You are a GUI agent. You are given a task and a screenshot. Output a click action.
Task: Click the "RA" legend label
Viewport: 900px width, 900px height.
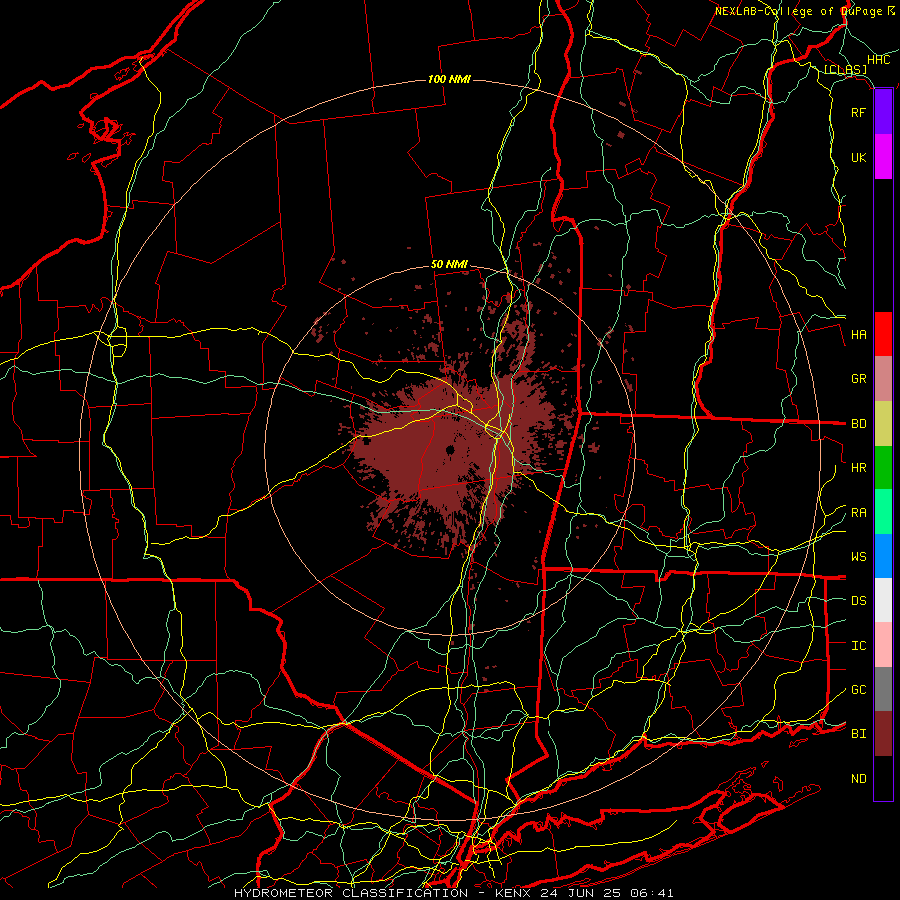(858, 513)
